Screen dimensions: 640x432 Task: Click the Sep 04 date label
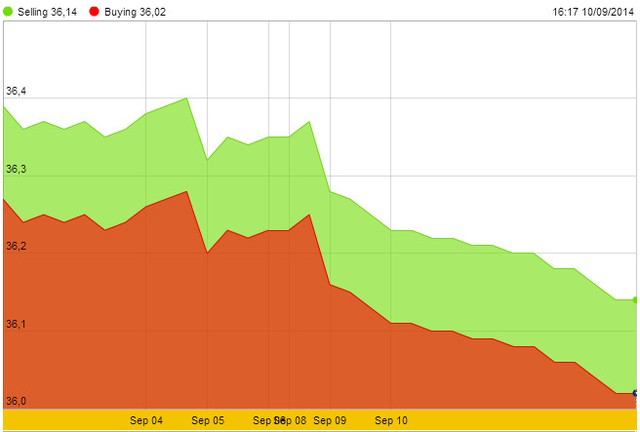click(x=146, y=421)
